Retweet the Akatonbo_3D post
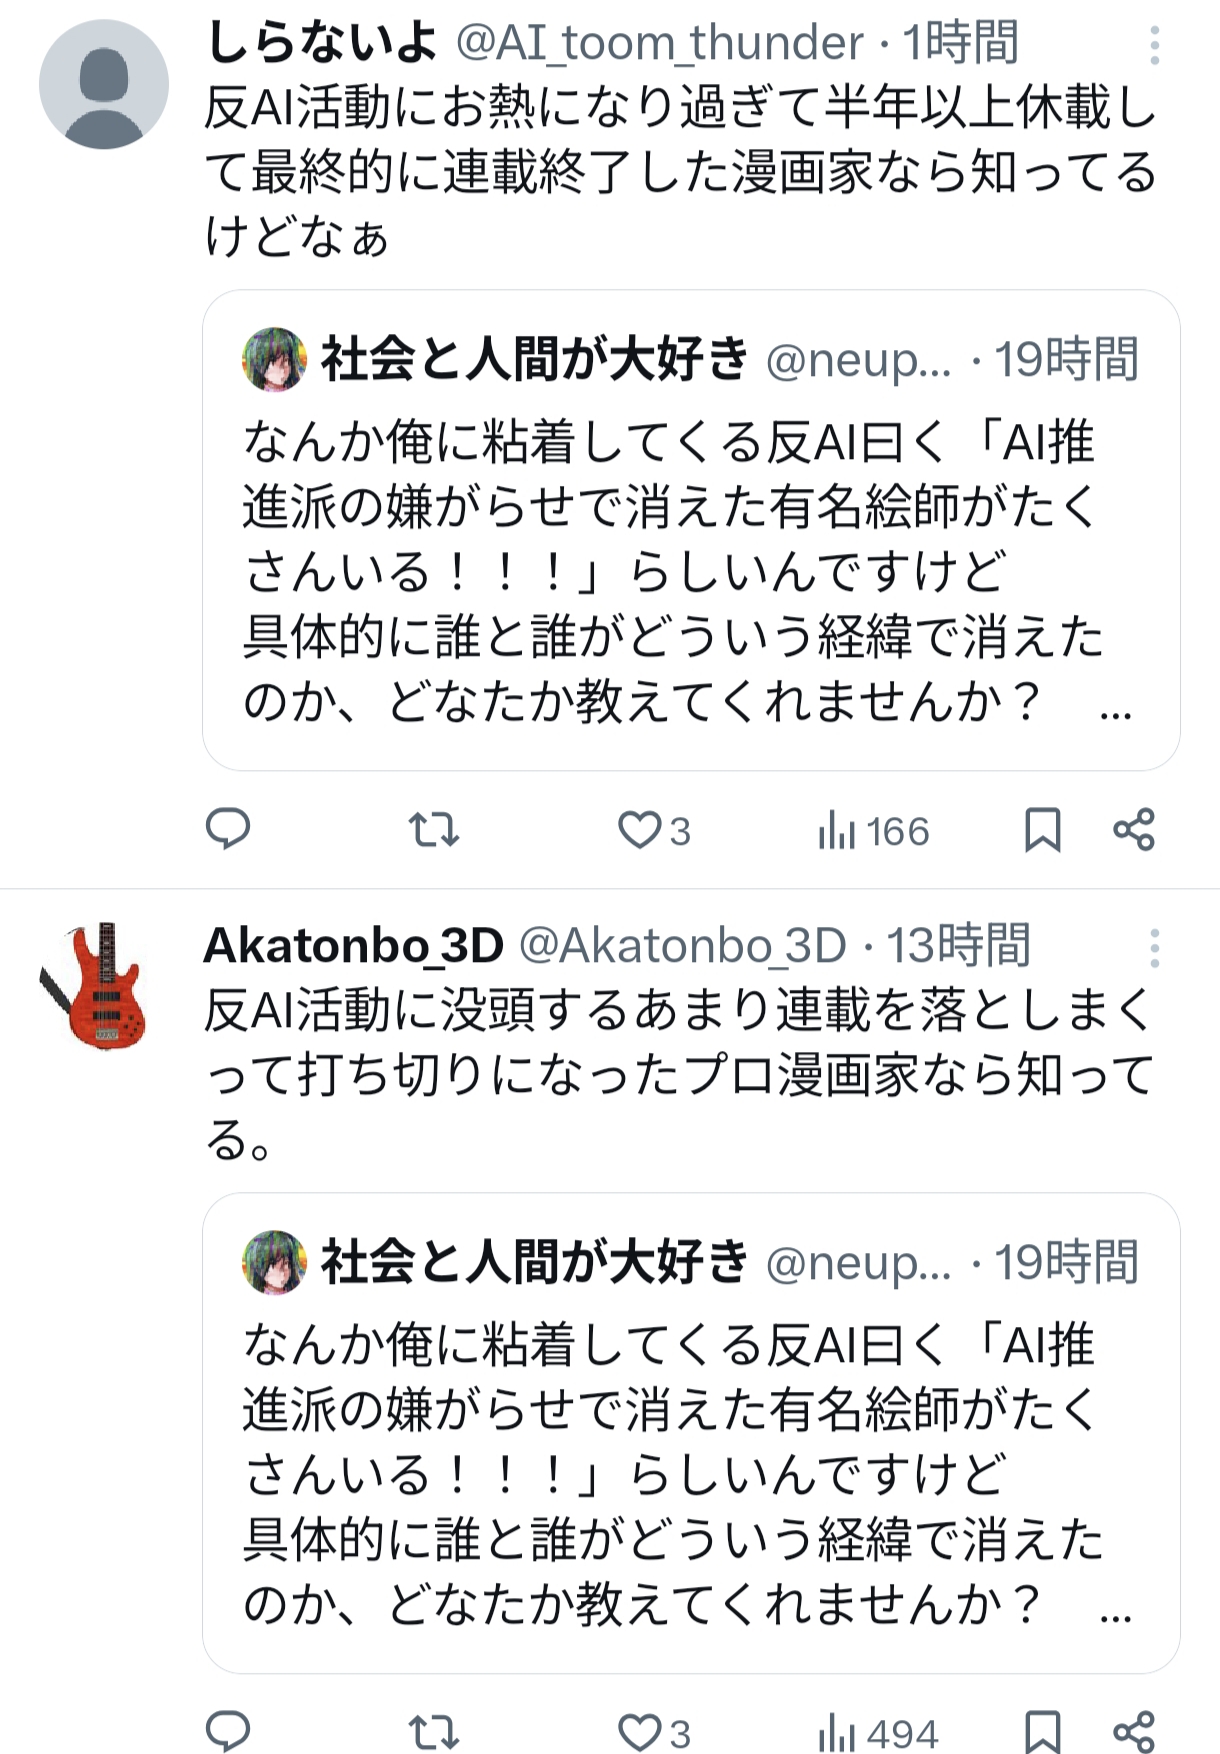 (x=434, y=1732)
